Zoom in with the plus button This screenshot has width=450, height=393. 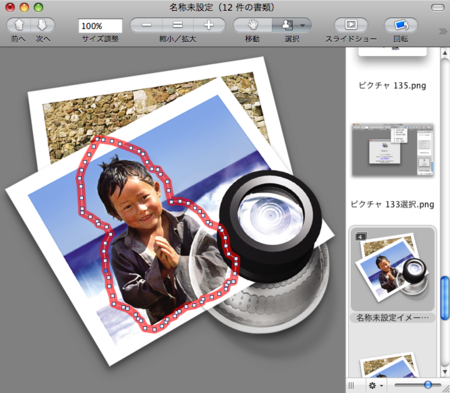[209, 25]
